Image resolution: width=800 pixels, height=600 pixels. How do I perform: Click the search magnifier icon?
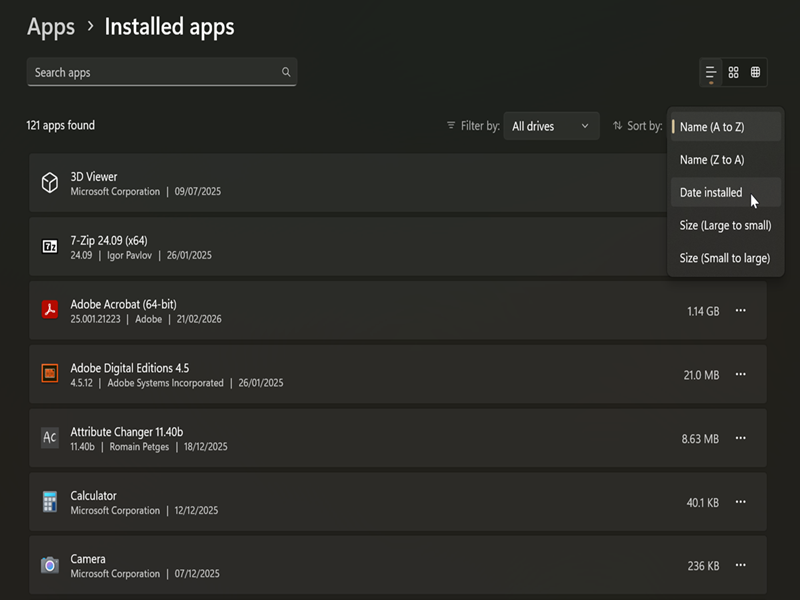pyautogui.click(x=286, y=72)
